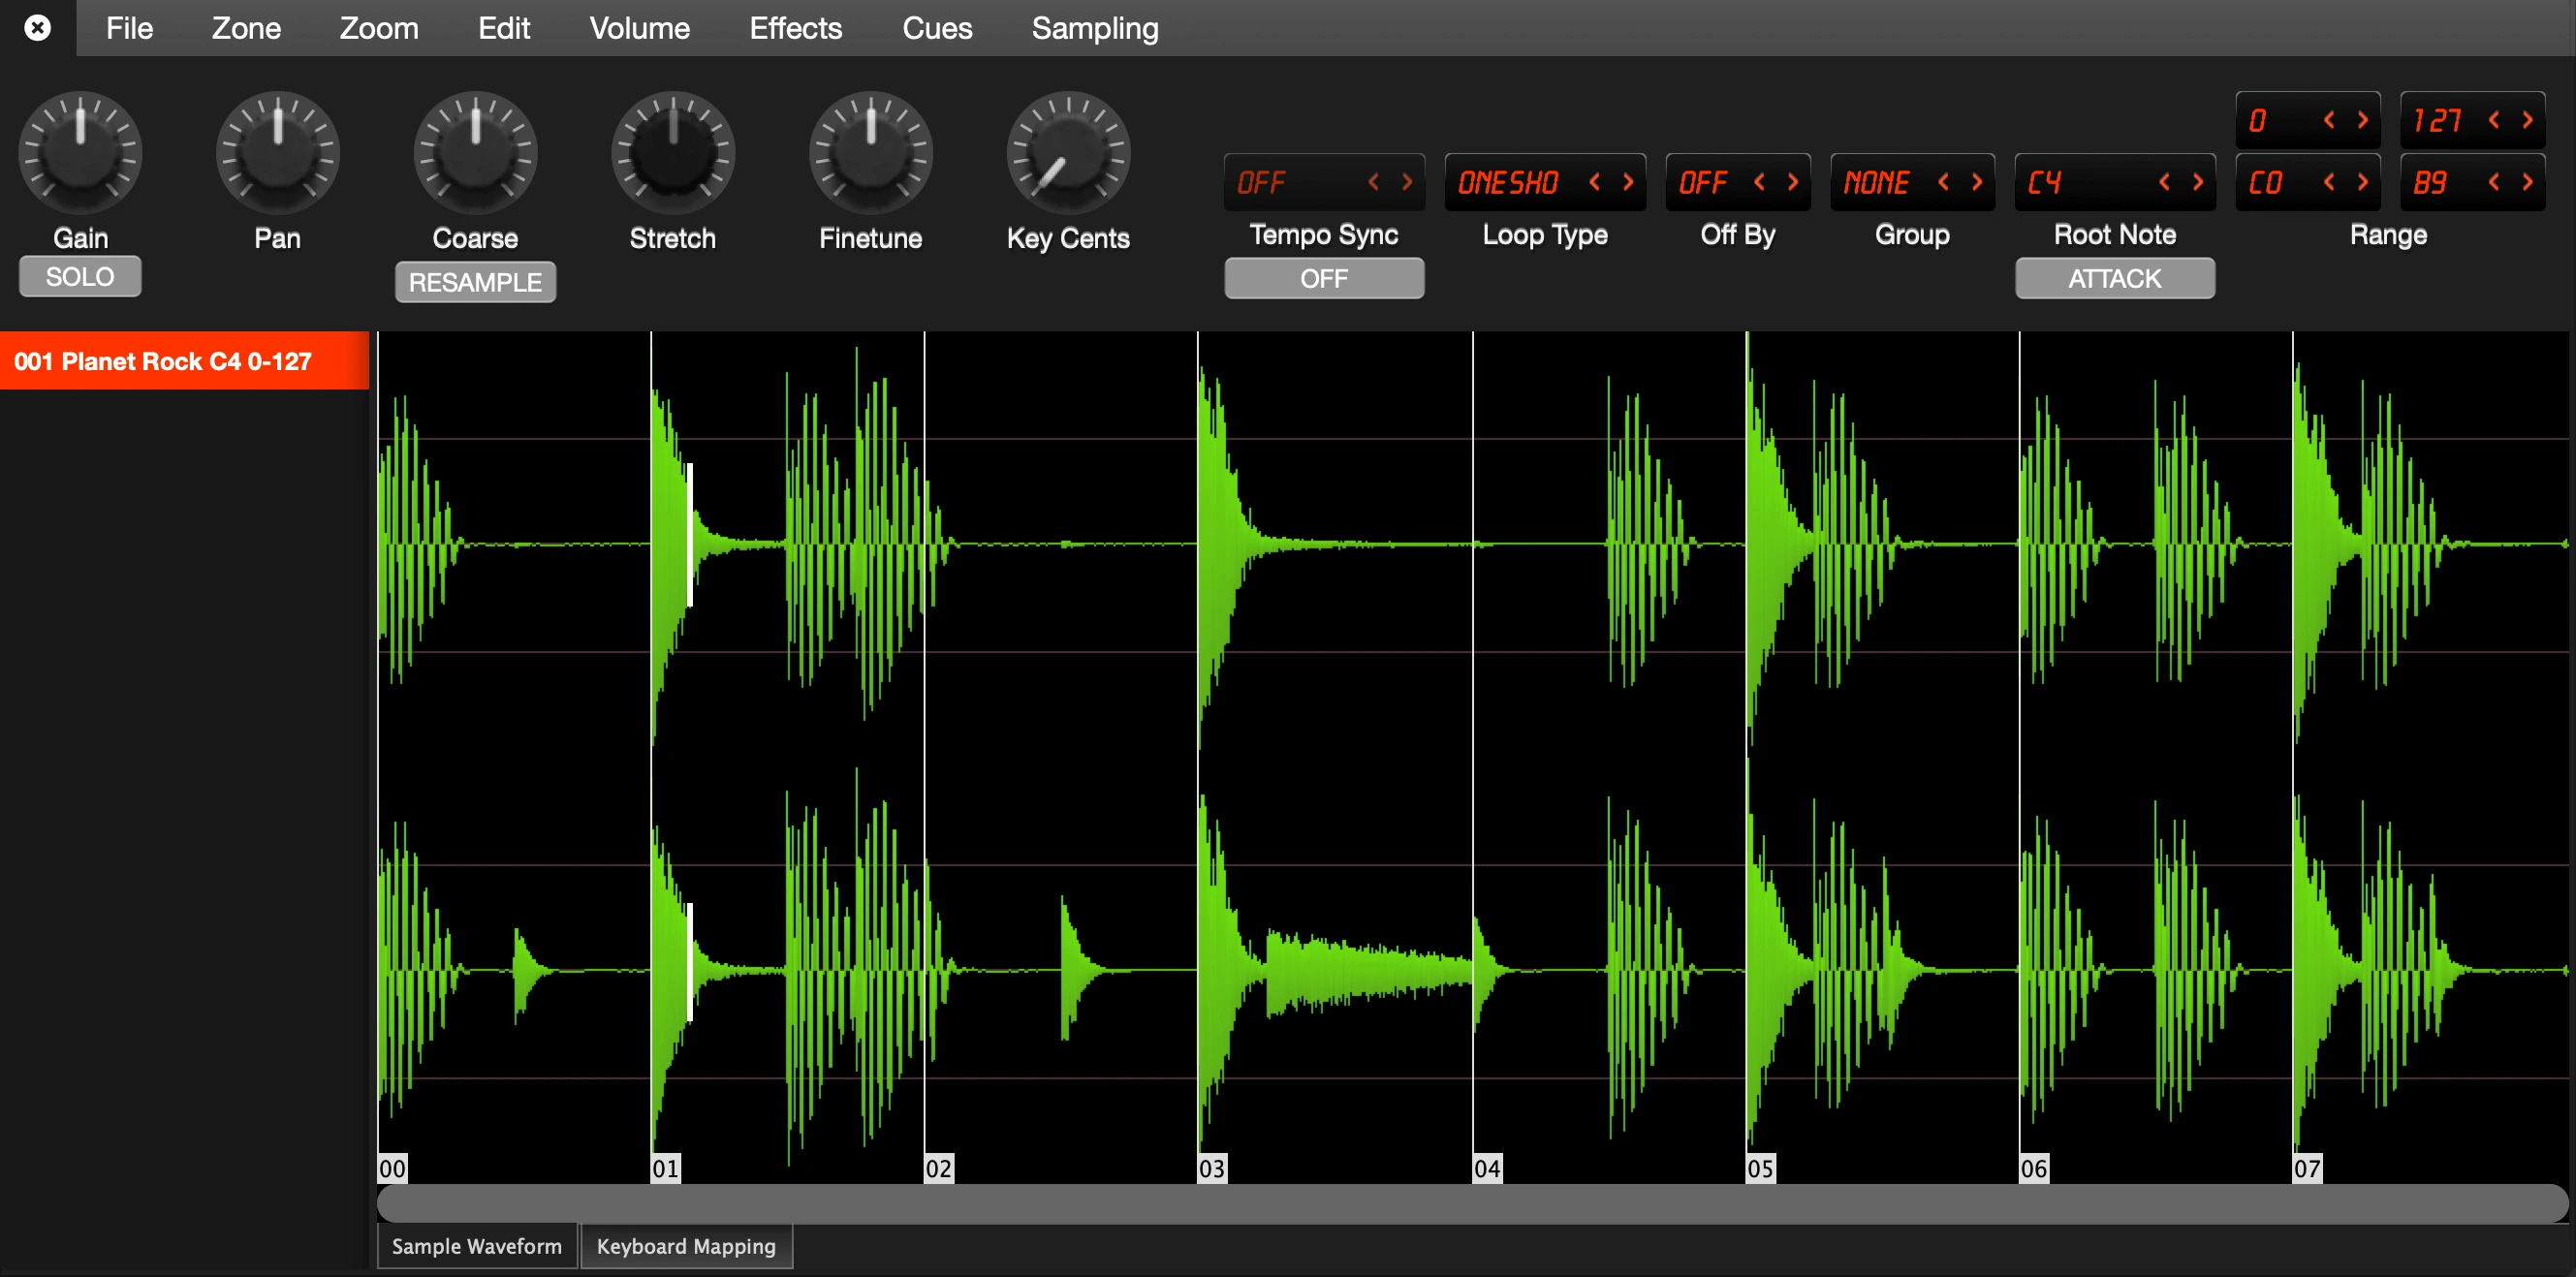This screenshot has height=1277, width=2576.
Task: Click the RESAMPLE button
Action: 475,282
